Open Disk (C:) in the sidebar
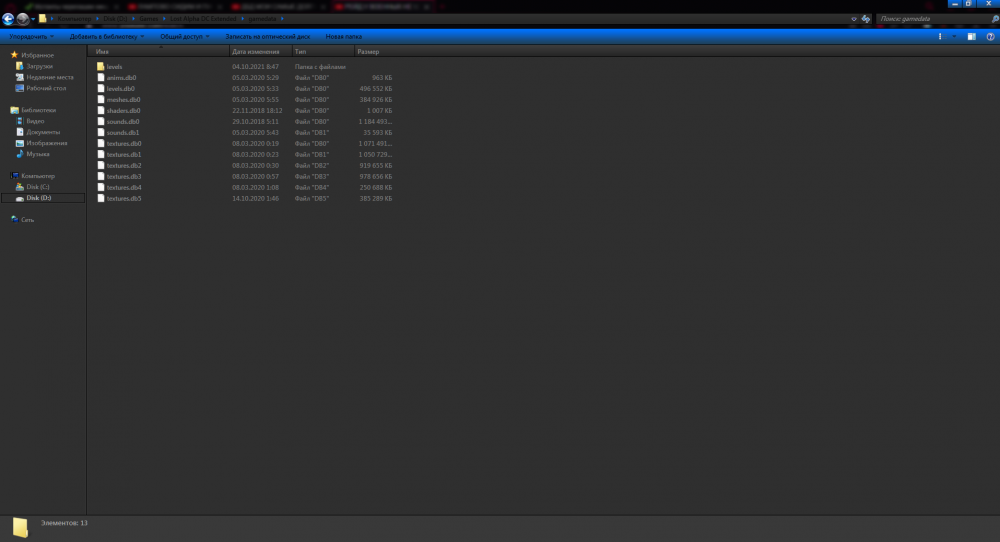Screen dimensions: 1000x542 38,187
